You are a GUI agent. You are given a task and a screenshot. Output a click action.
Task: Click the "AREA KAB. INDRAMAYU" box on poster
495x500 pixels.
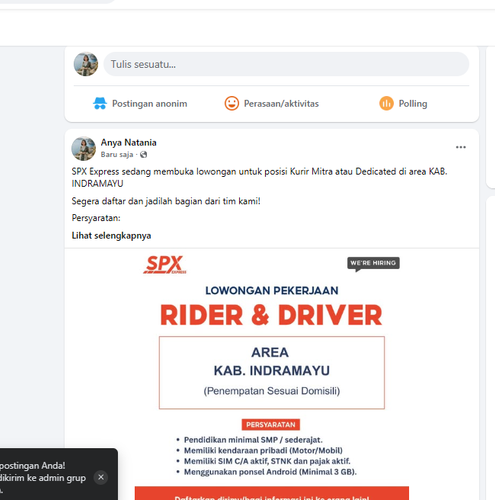(x=272, y=373)
